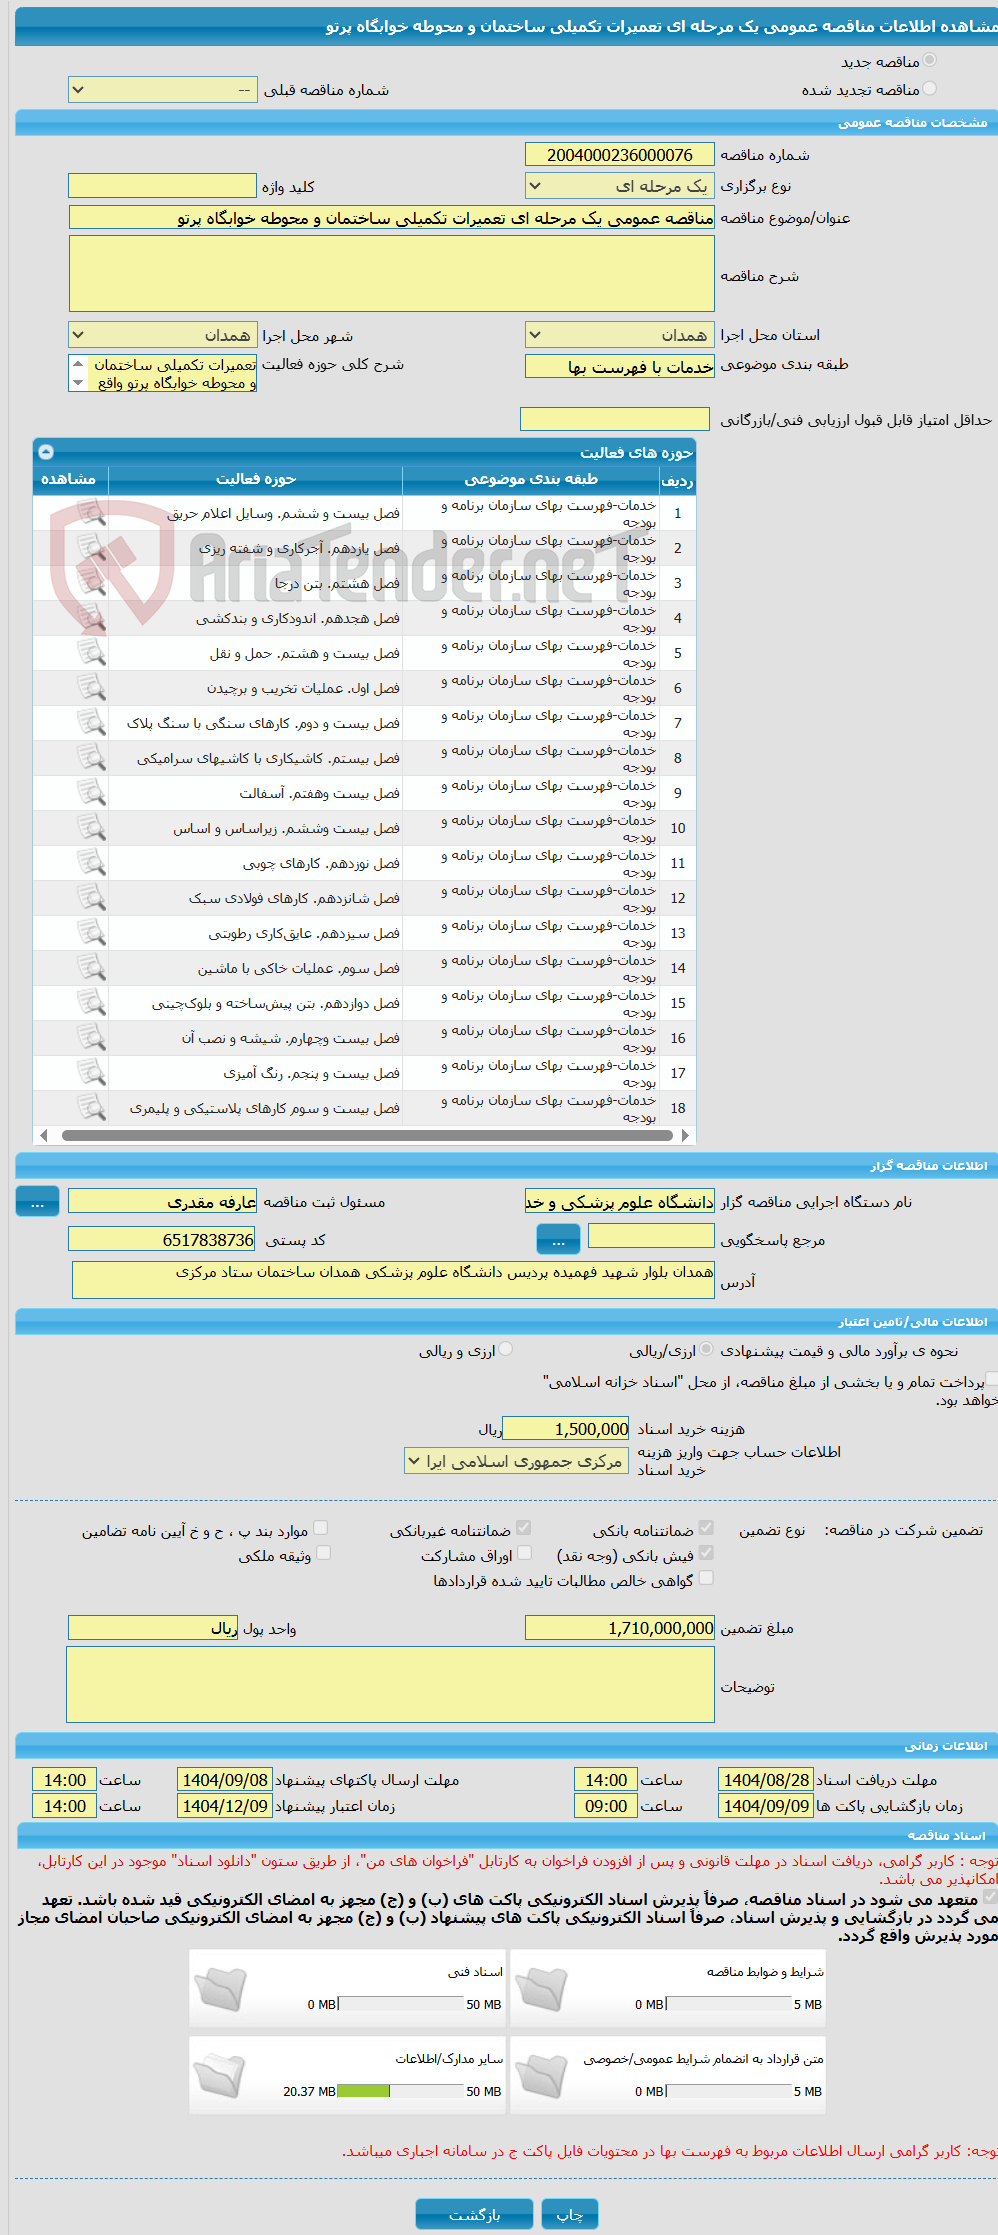Click اسناد فنی storage usage bar
Screen dimensions: 998x2235
pyautogui.click(x=400, y=2004)
